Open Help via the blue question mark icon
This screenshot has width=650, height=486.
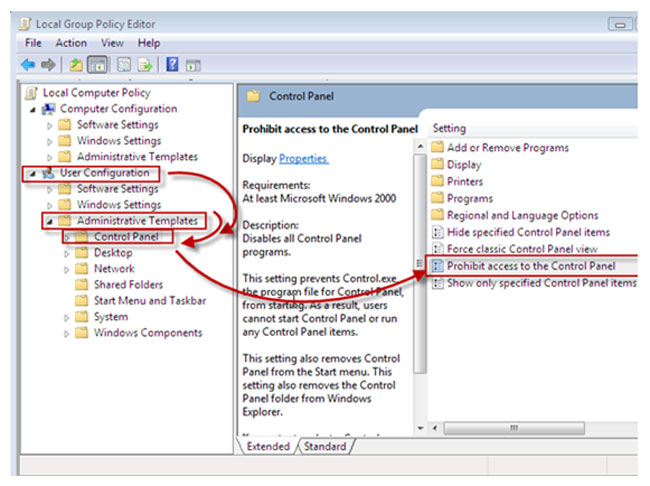click(x=172, y=65)
